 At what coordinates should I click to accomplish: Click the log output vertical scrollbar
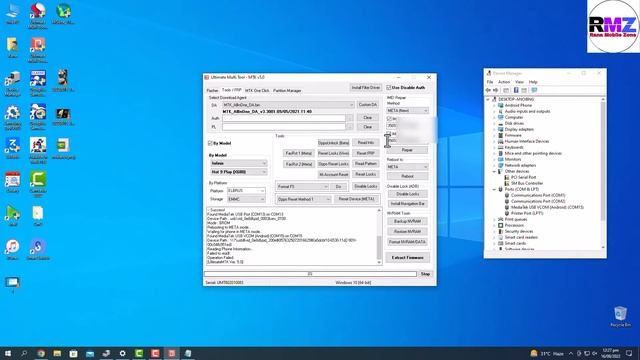coord(379,236)
